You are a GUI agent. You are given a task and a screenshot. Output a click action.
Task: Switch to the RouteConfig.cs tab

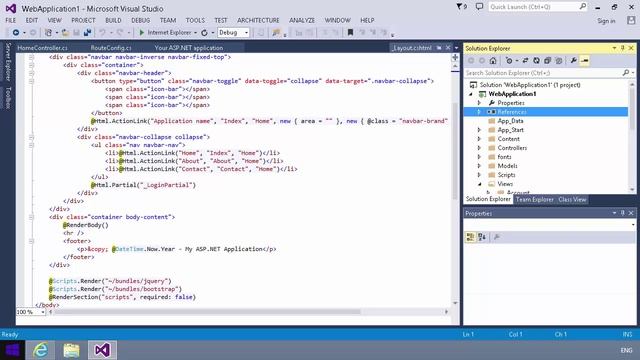point(111,48)
